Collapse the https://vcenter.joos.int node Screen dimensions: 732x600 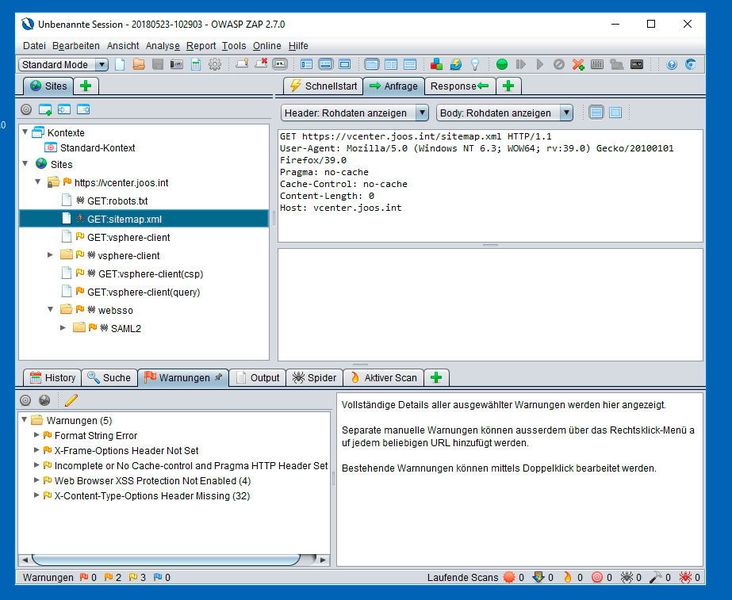38,182
